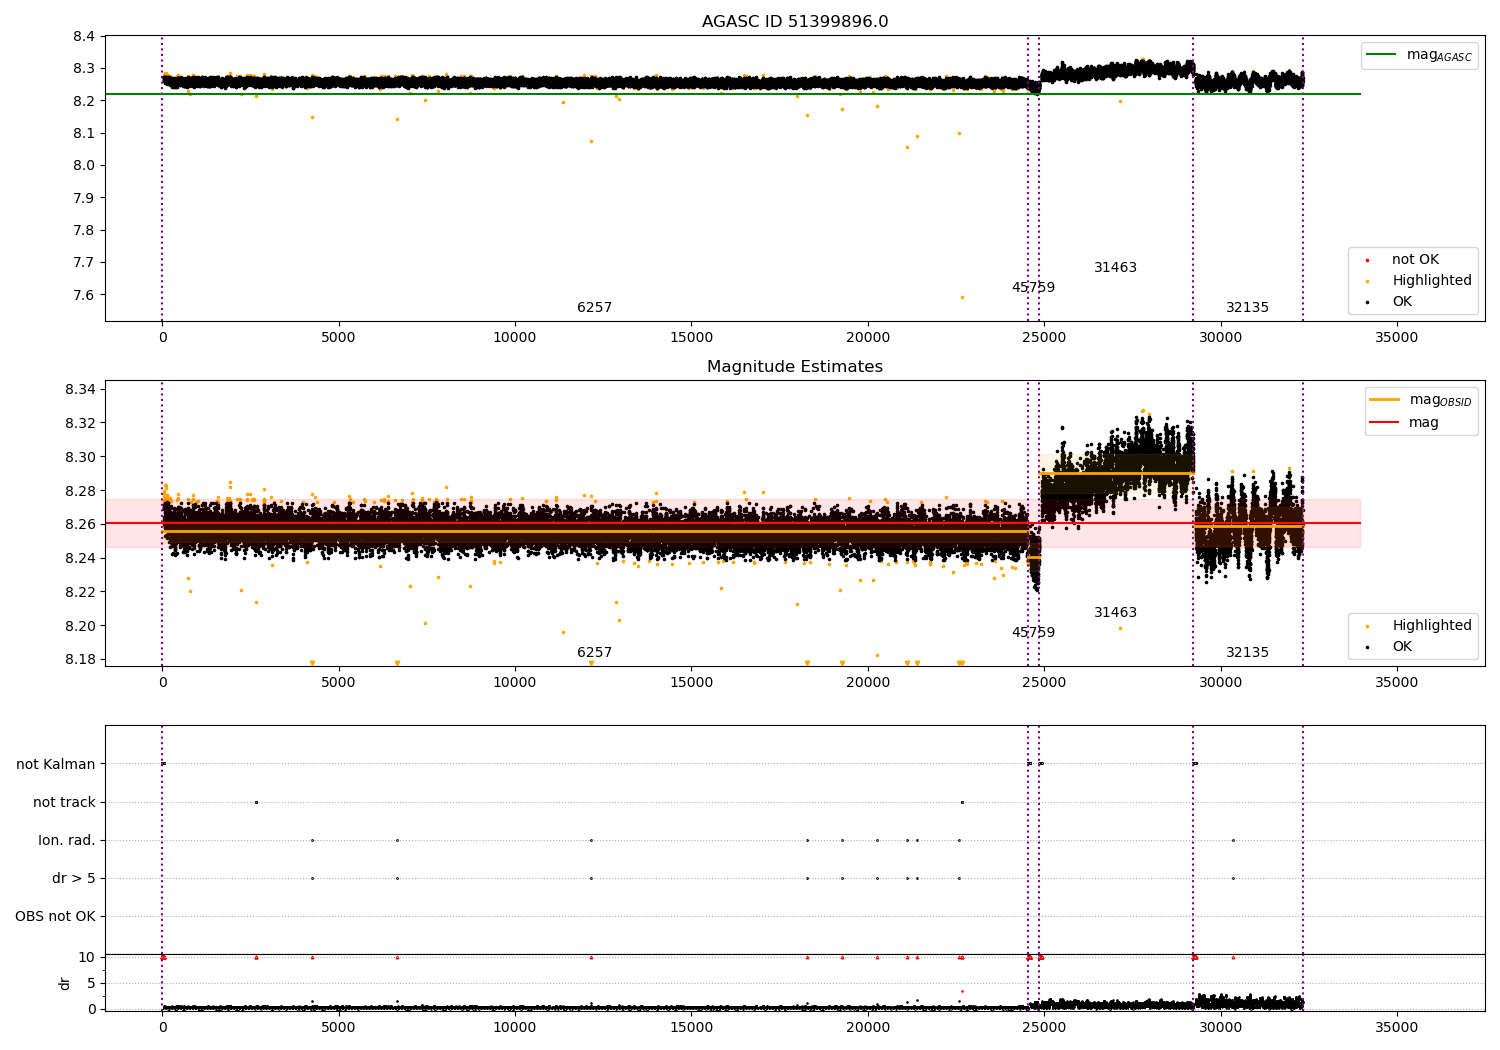Click the 'OK' legend entry in middle plot

click(1402, 647)
